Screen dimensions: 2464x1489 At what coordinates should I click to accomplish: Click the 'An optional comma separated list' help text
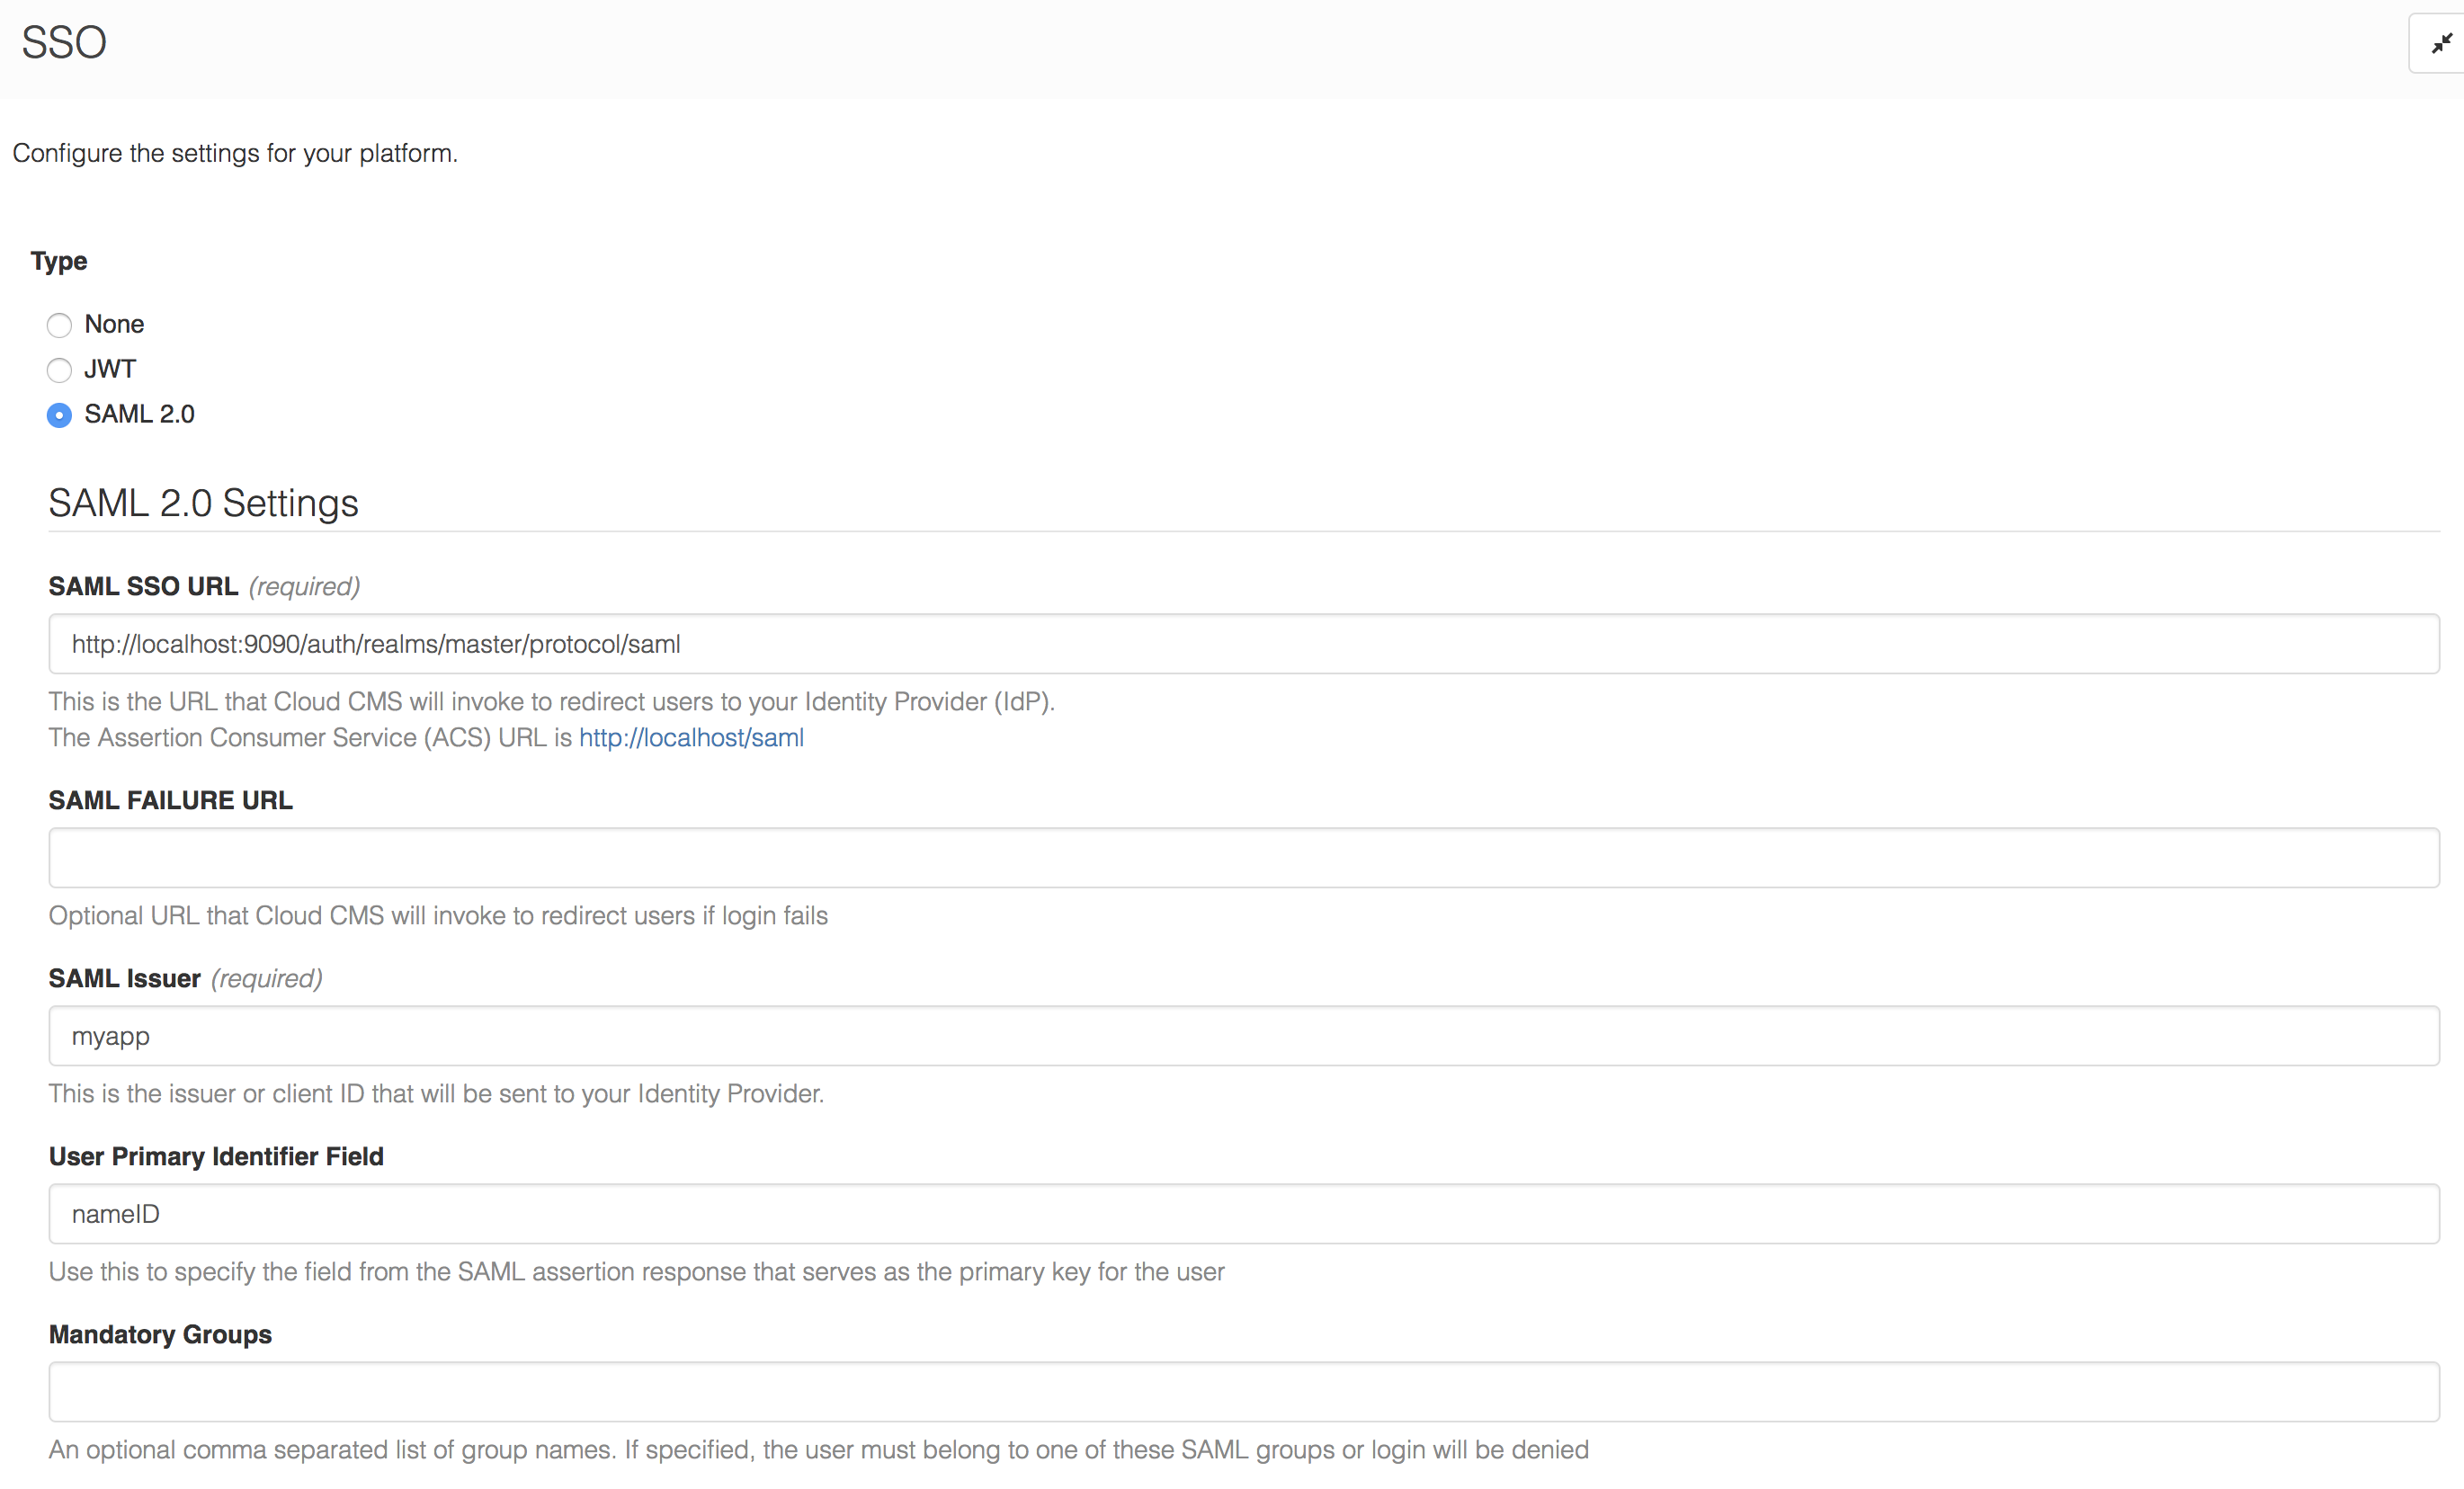818,1450
